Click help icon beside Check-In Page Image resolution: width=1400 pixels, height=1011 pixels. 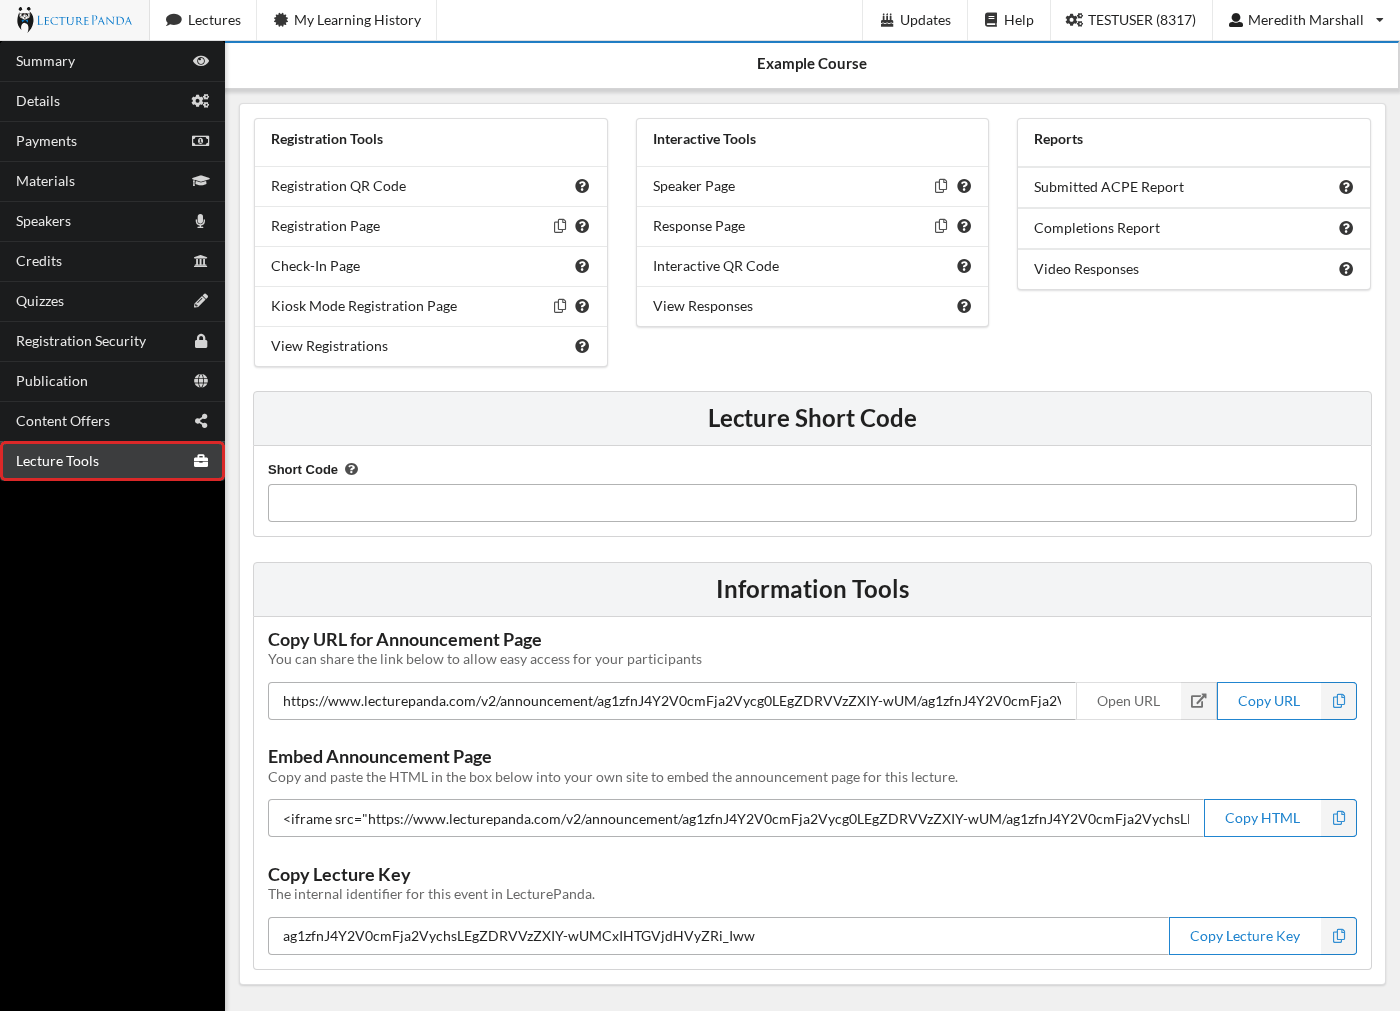[x=582, y=266]
